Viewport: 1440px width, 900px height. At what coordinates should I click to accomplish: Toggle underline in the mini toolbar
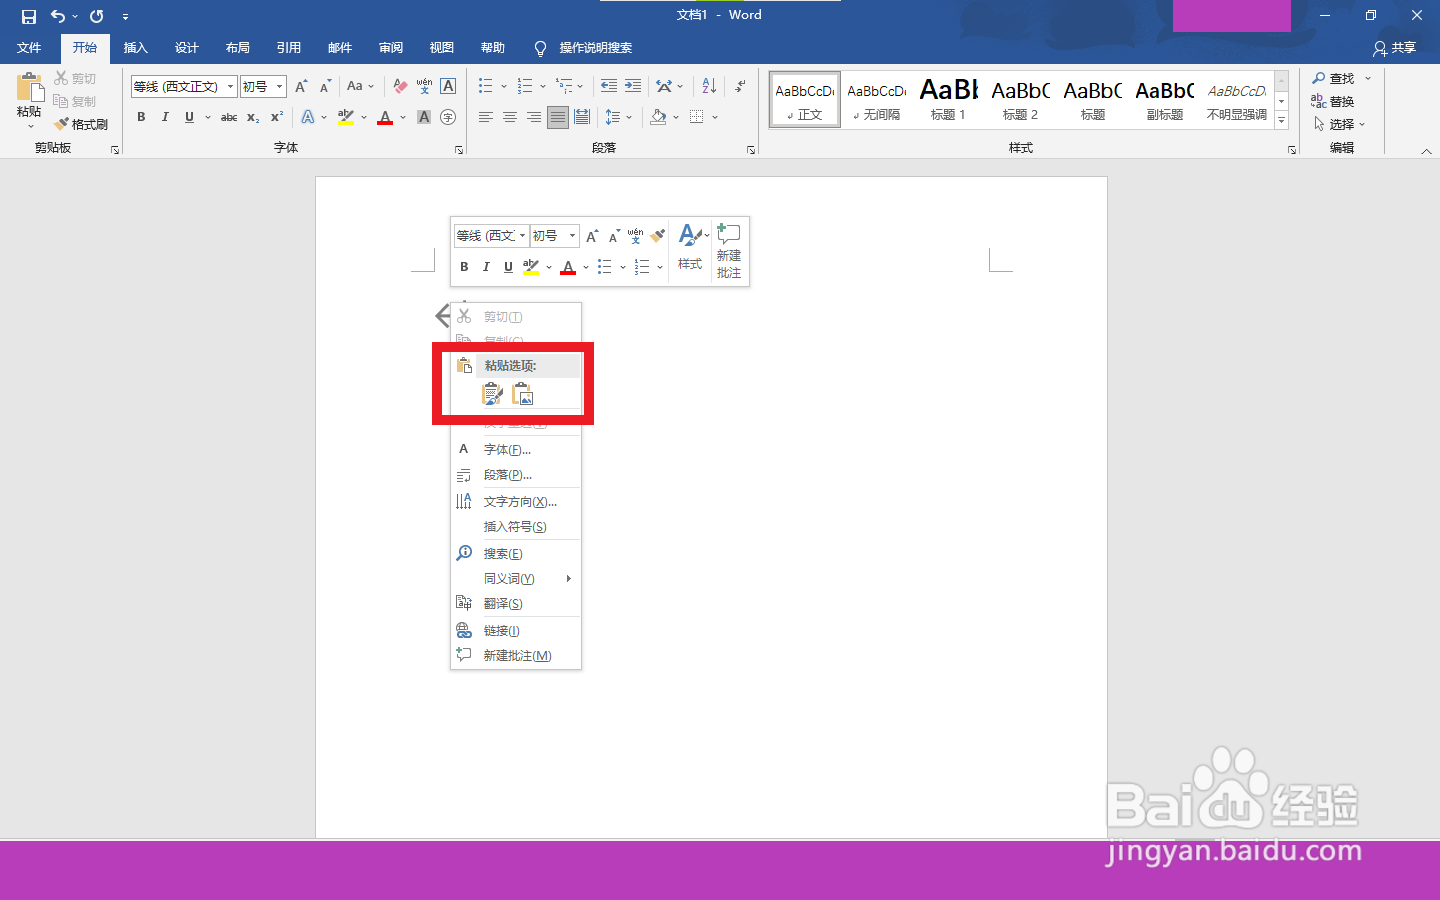508,267
